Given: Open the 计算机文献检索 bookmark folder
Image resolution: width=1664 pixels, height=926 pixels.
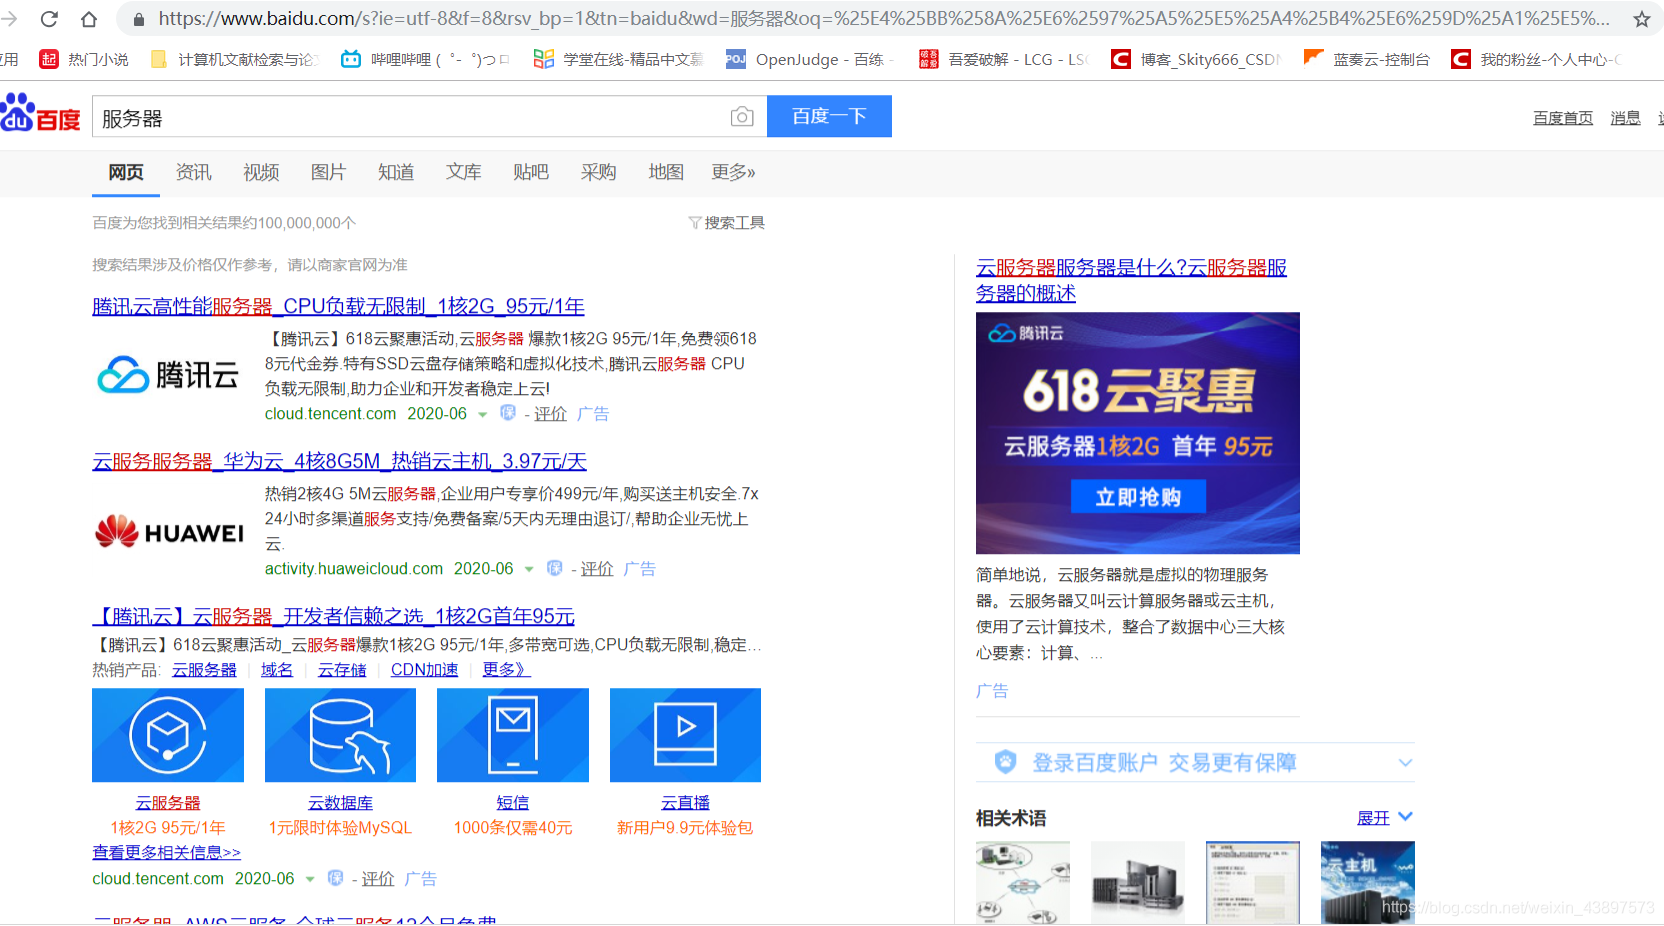Looking at the screenshot, I should (x=234, y=60).
